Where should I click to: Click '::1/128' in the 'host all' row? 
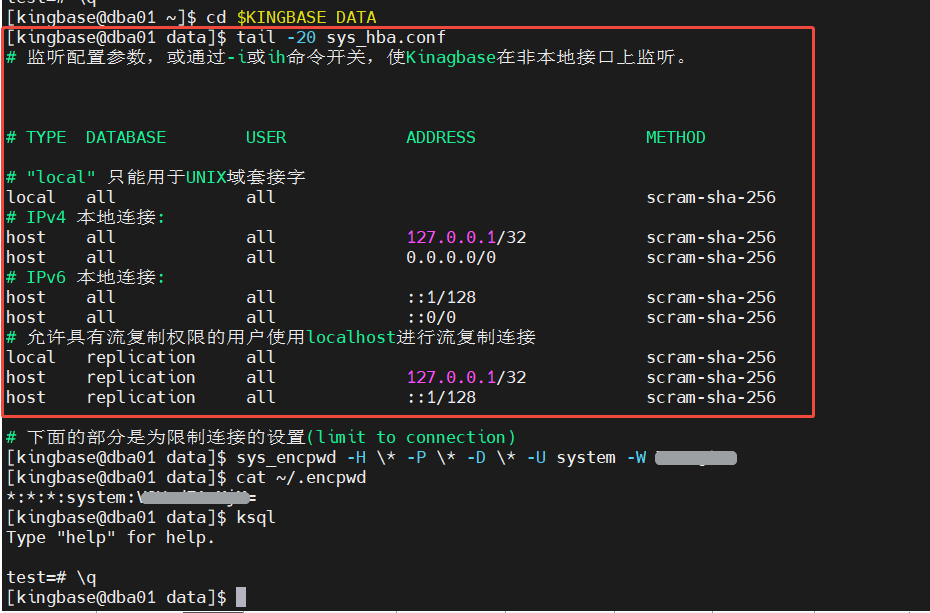(441, 297)
